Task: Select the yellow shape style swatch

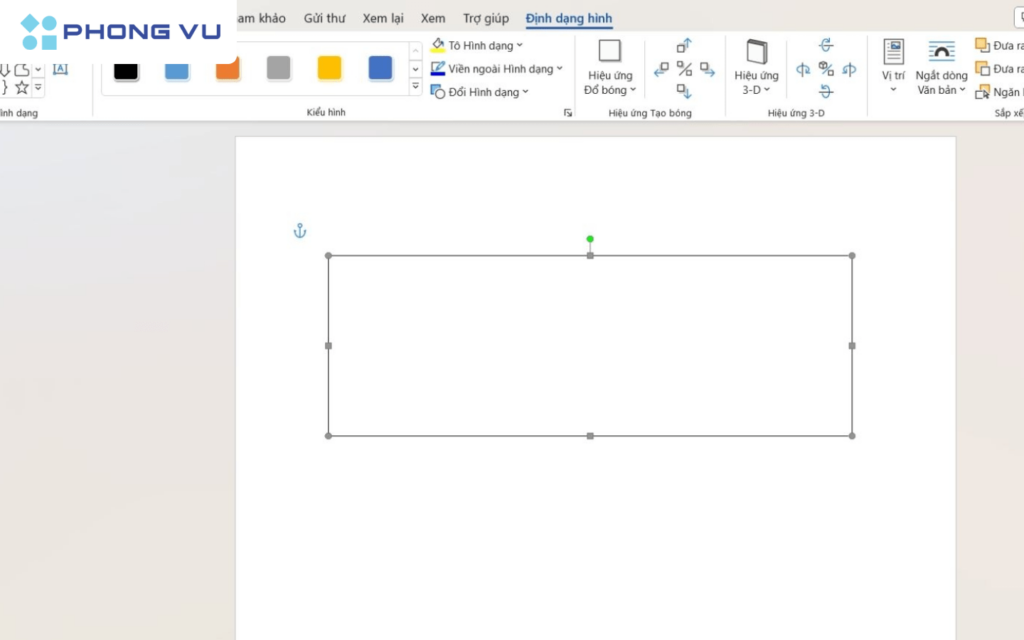Action: pyautogui.click(x=329, y=68)
